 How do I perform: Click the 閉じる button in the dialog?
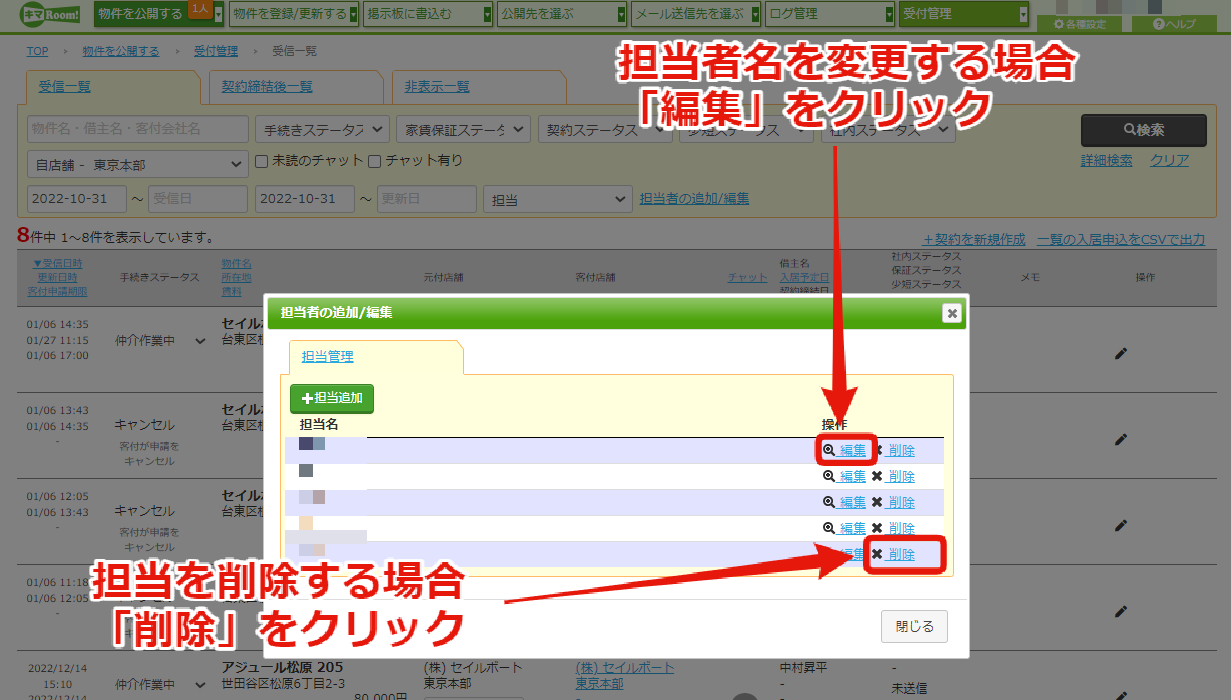tap(914, 627)
